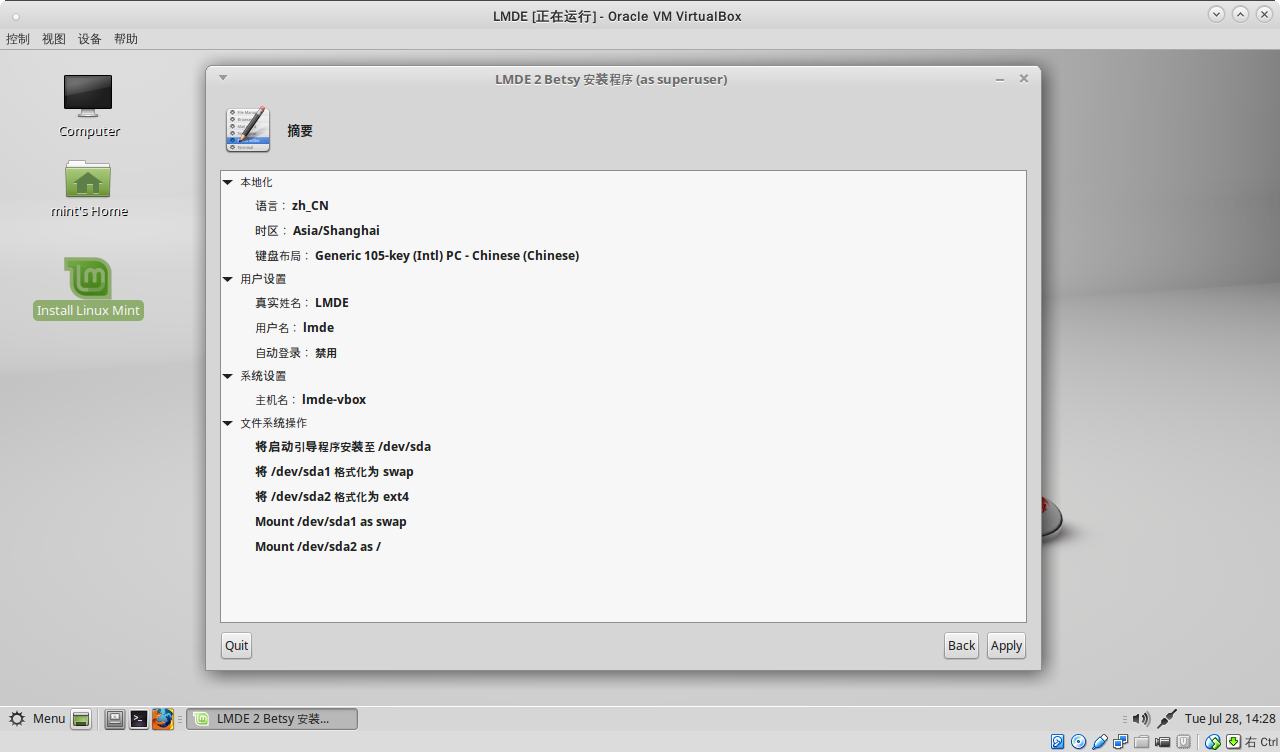Collapse the 用户设置 section
The image size is (1280, 752).
[228, 279]
